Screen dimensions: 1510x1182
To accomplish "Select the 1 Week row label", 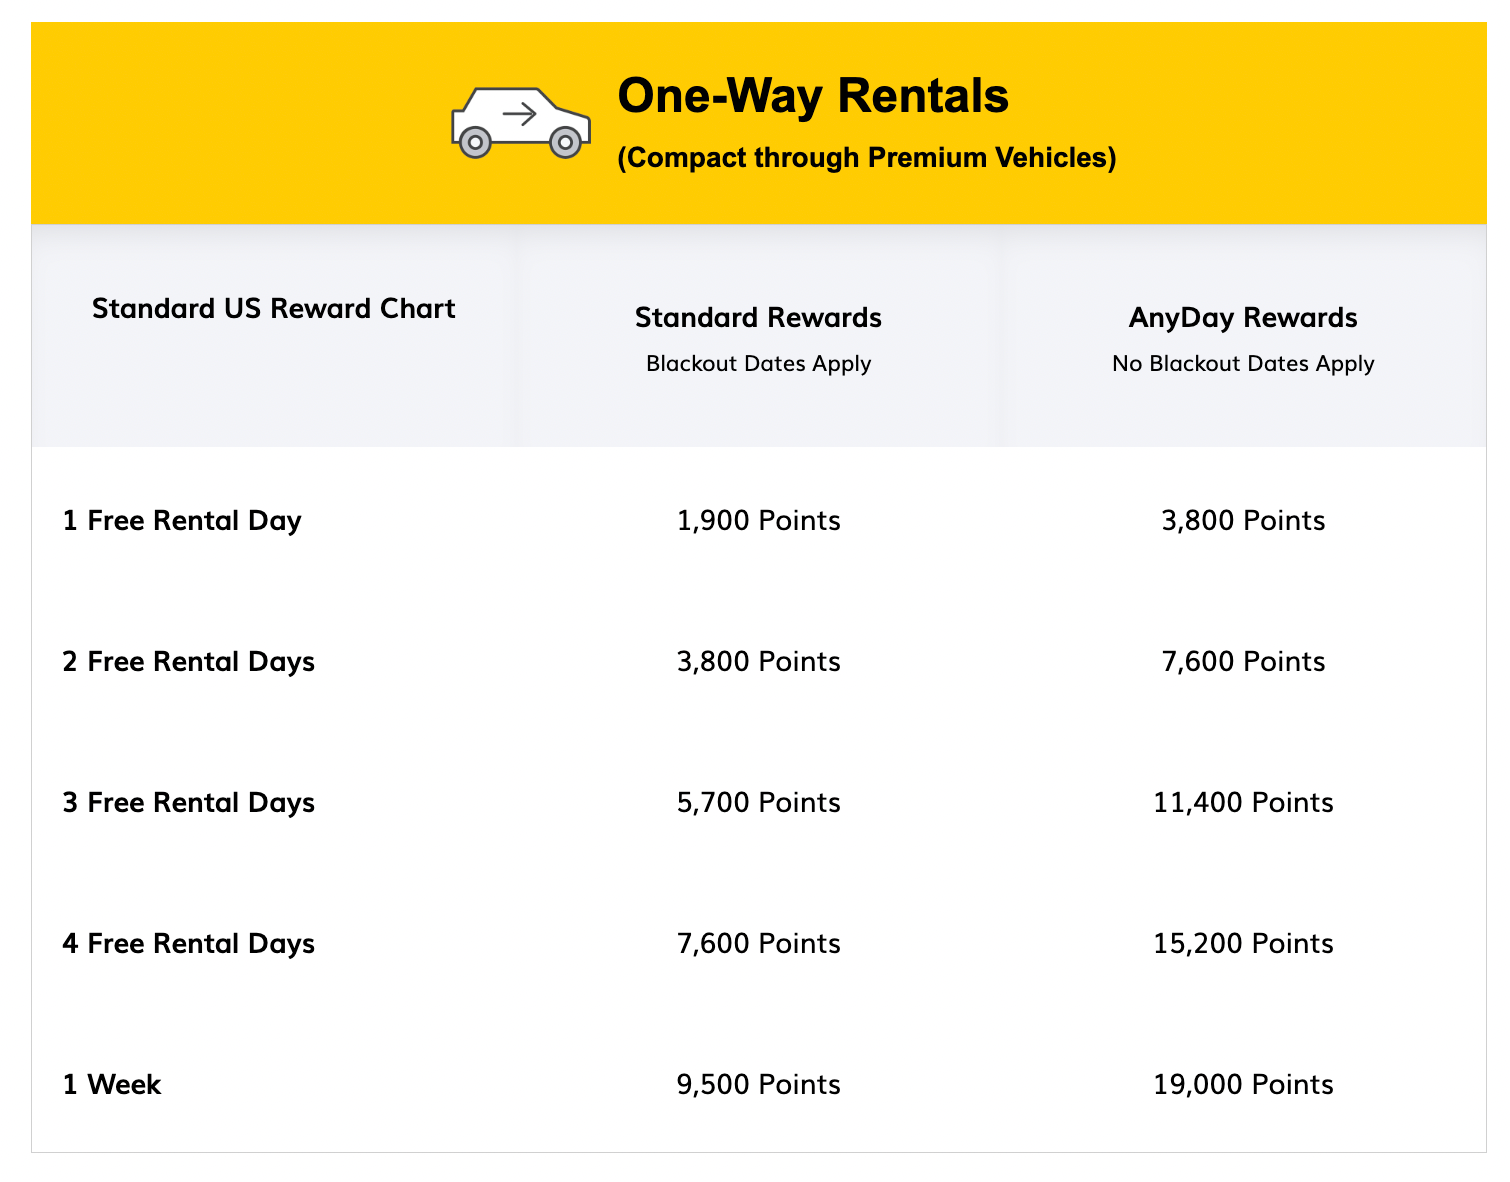I will 112,1085.
